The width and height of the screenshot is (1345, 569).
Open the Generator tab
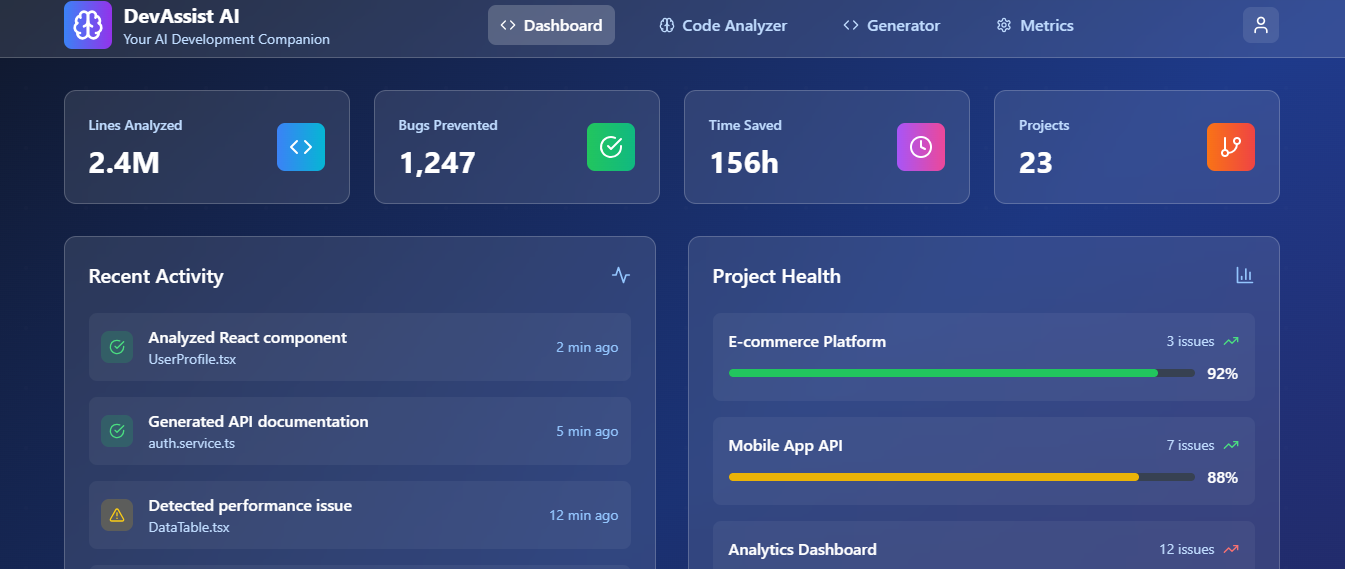[891, 25]
